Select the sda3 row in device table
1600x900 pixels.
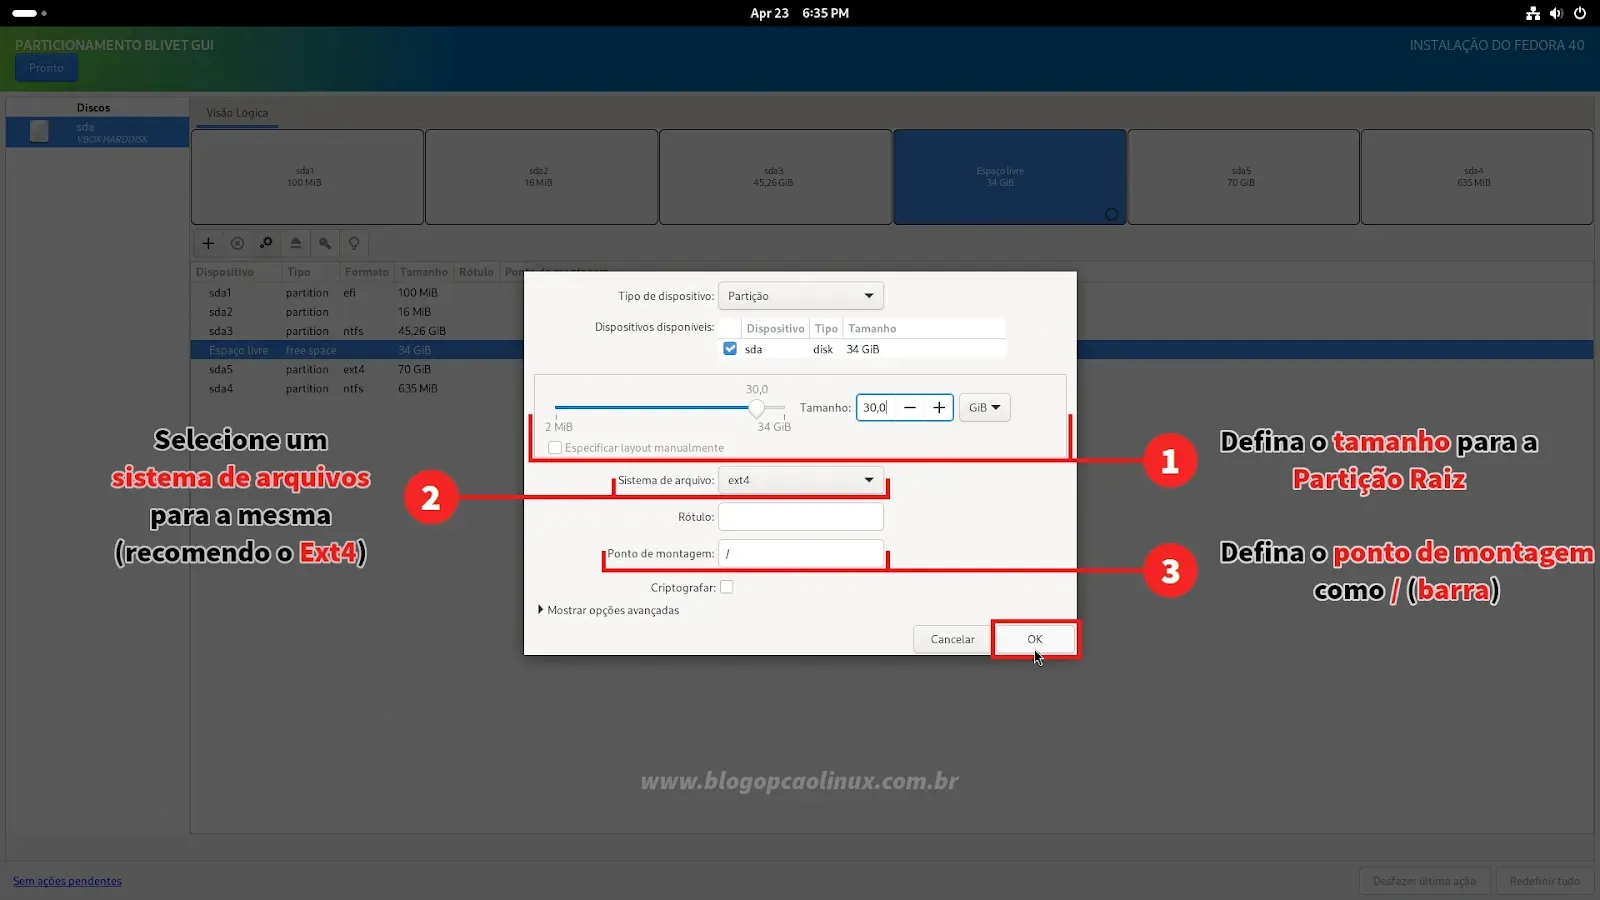tap(357, 331)
